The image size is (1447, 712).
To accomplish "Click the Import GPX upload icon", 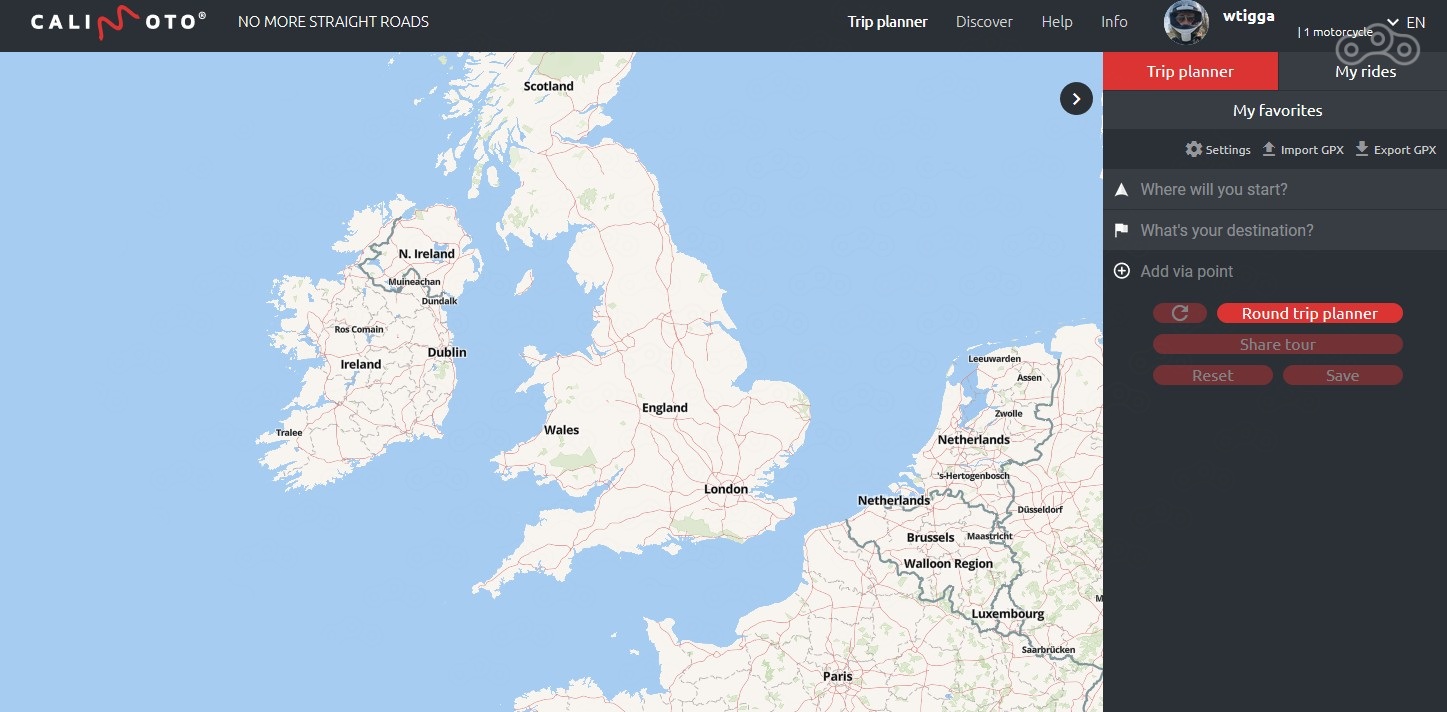I will pyautogui.click(x=1269, y=149).
